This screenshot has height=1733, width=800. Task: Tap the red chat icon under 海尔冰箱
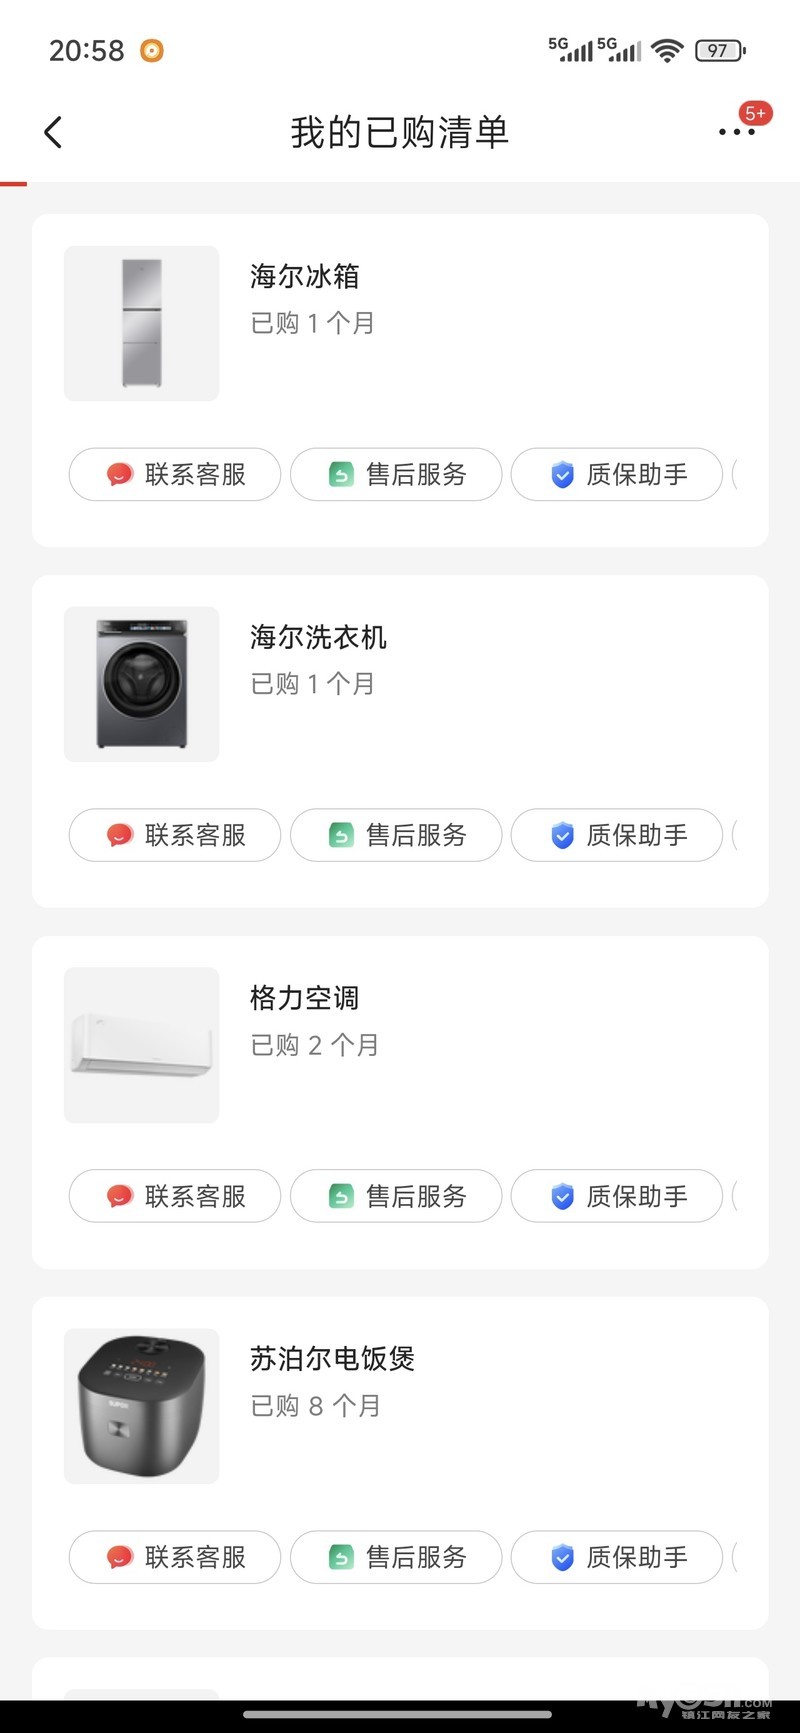pyautogui.click(x=120, y=475)
